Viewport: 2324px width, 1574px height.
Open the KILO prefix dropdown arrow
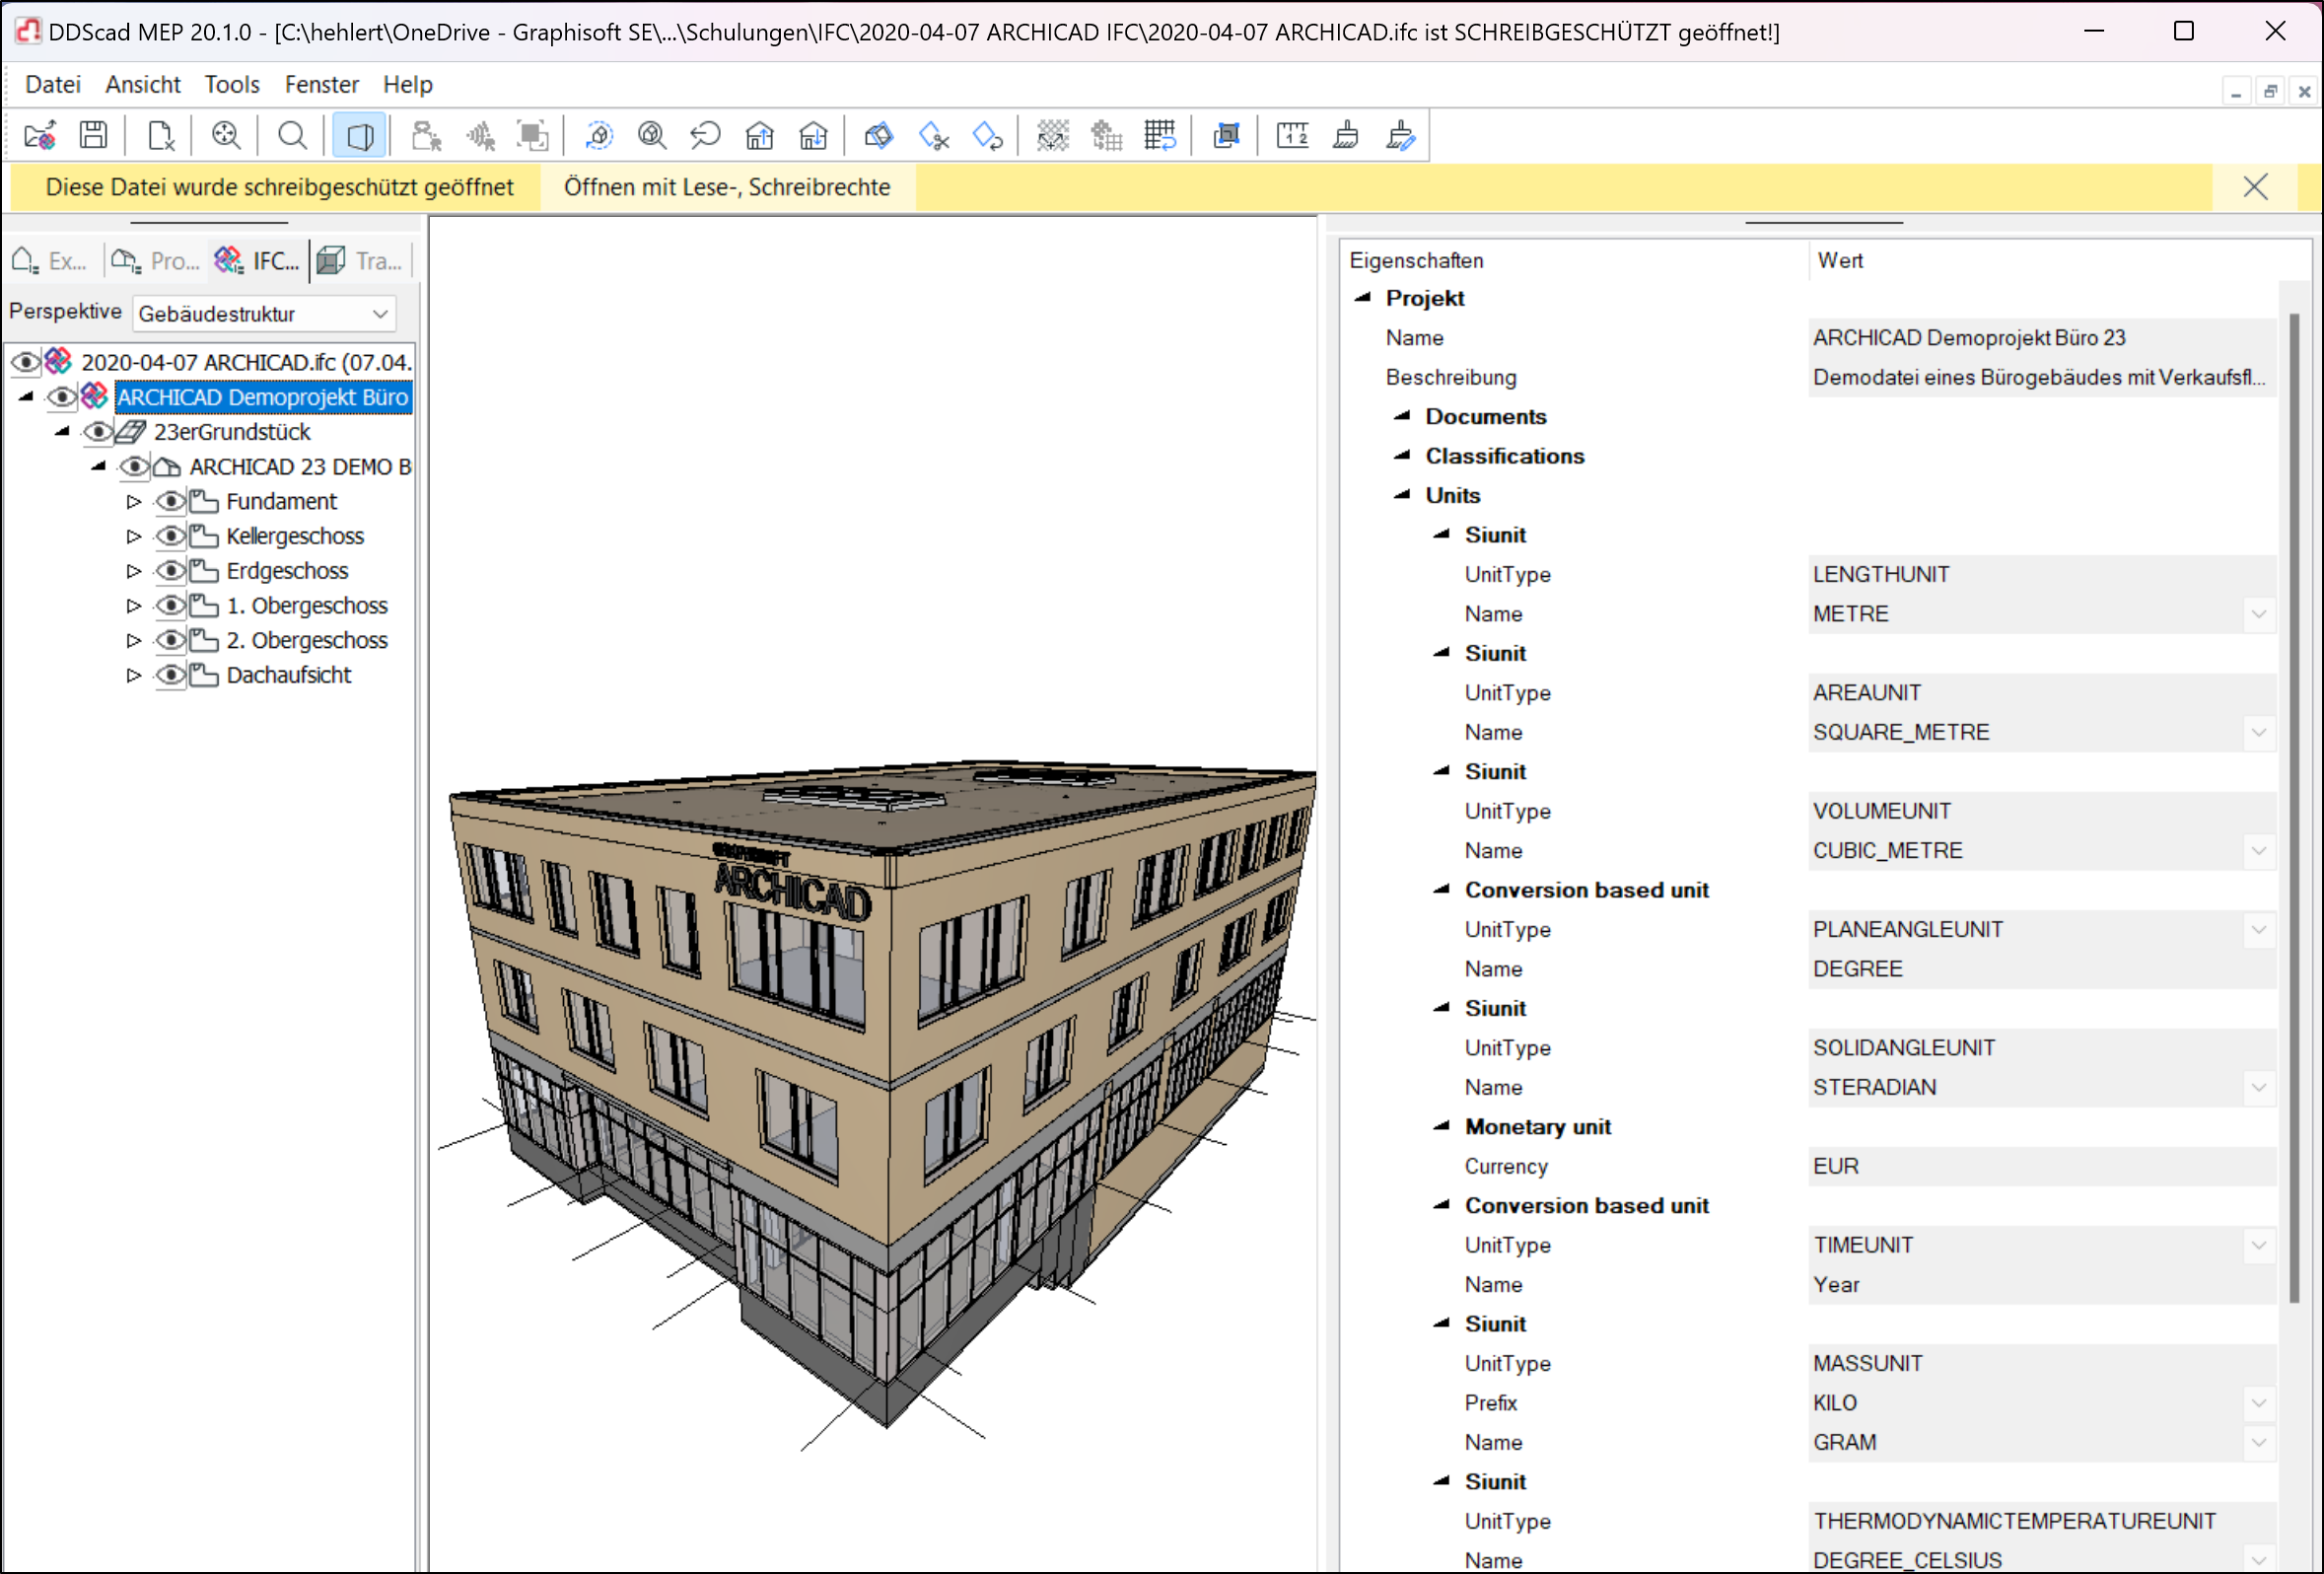click(2258, 1403)
